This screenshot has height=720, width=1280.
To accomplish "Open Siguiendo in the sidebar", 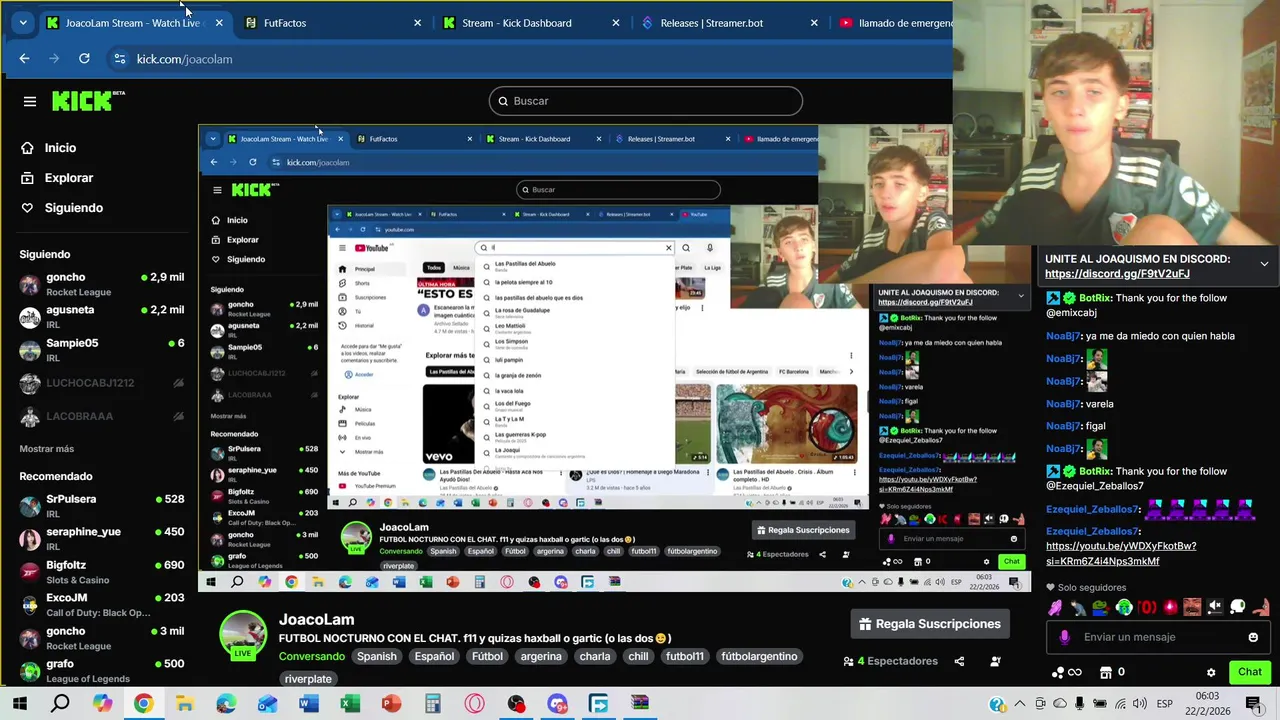I will (73, 207).
